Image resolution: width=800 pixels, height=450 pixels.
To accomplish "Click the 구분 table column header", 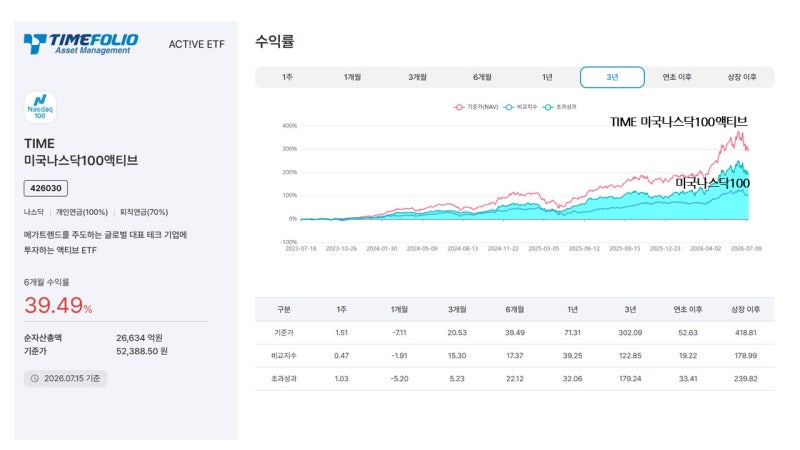I will (x=284, y=310).
